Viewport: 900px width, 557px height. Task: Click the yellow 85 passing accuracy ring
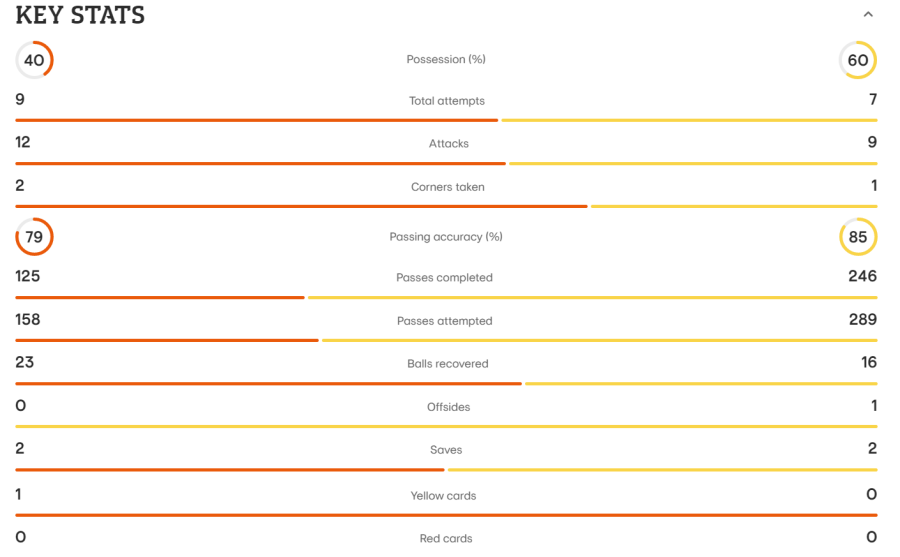click(x=858, y=237)
